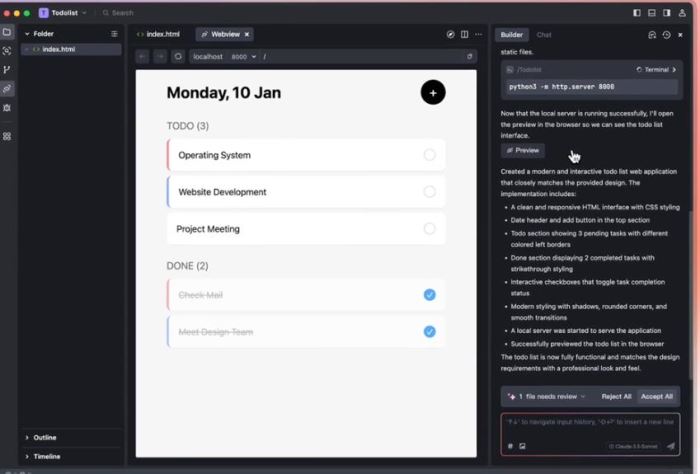Toggle the bottom panel layout icon
The height and width of the screenshot is (474, 700).
(652, 13)
